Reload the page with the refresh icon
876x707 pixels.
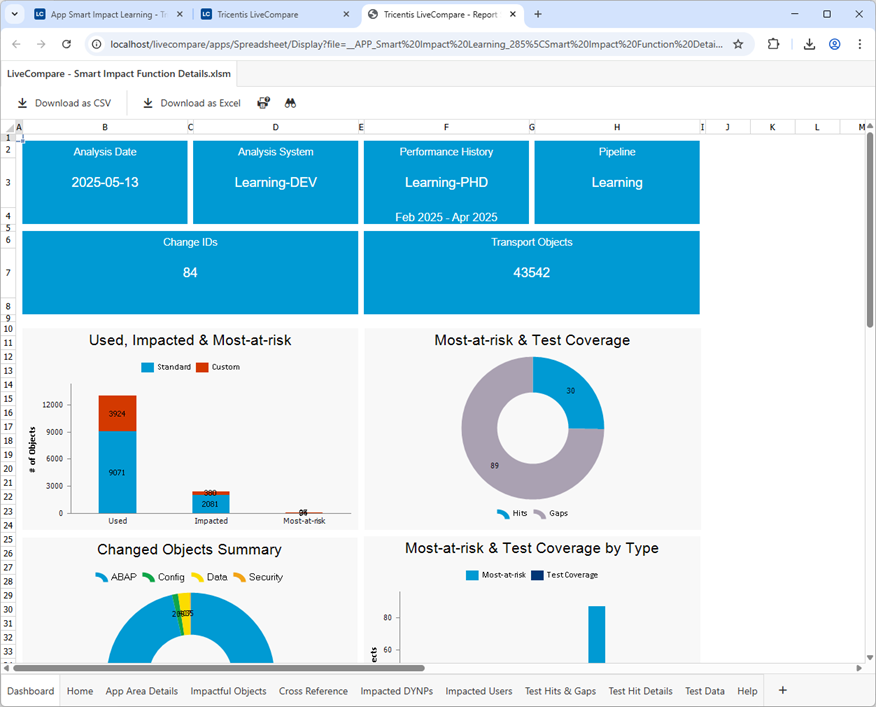point(66,44)
